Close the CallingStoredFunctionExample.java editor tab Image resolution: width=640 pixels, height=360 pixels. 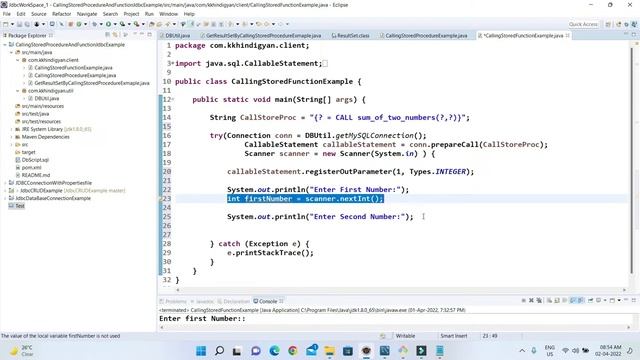point(567,36)
